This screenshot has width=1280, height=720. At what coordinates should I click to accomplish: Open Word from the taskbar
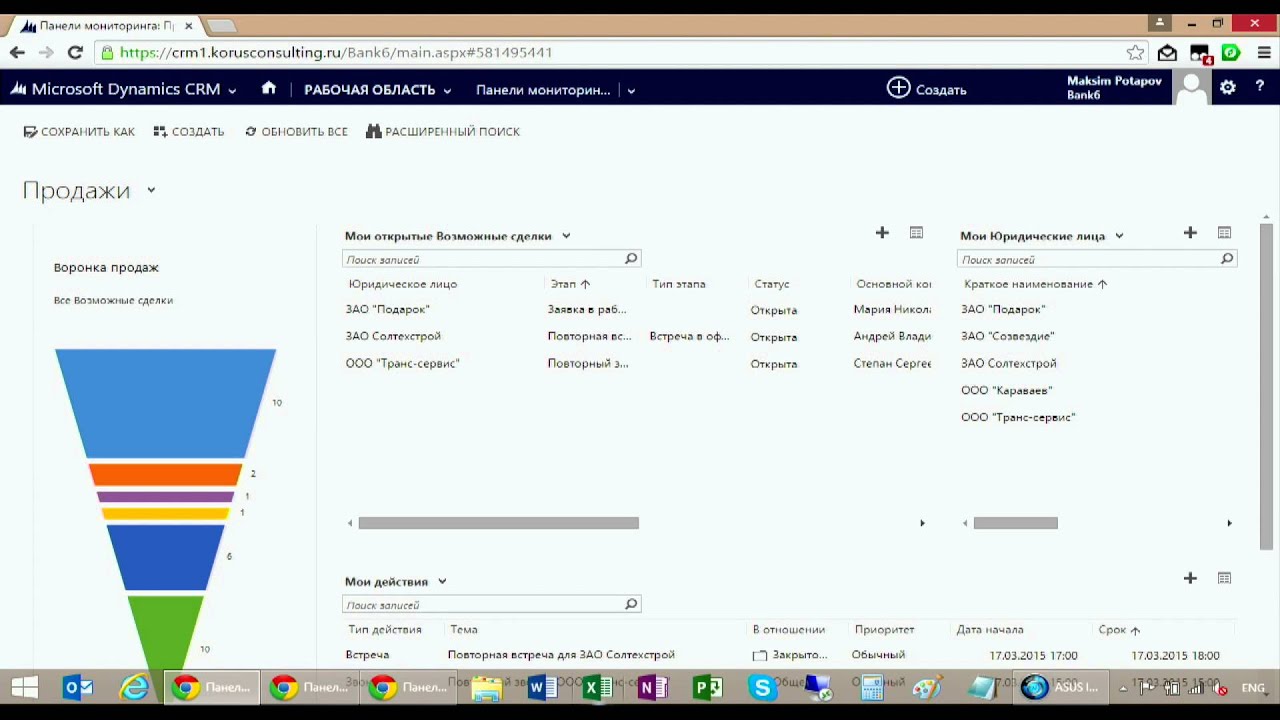click(542, 688)
